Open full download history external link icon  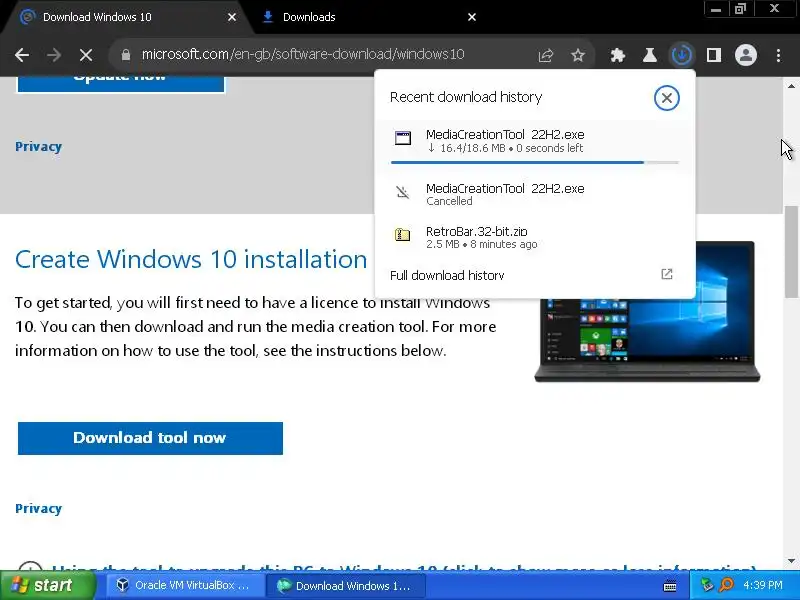(x=666, y=274)
